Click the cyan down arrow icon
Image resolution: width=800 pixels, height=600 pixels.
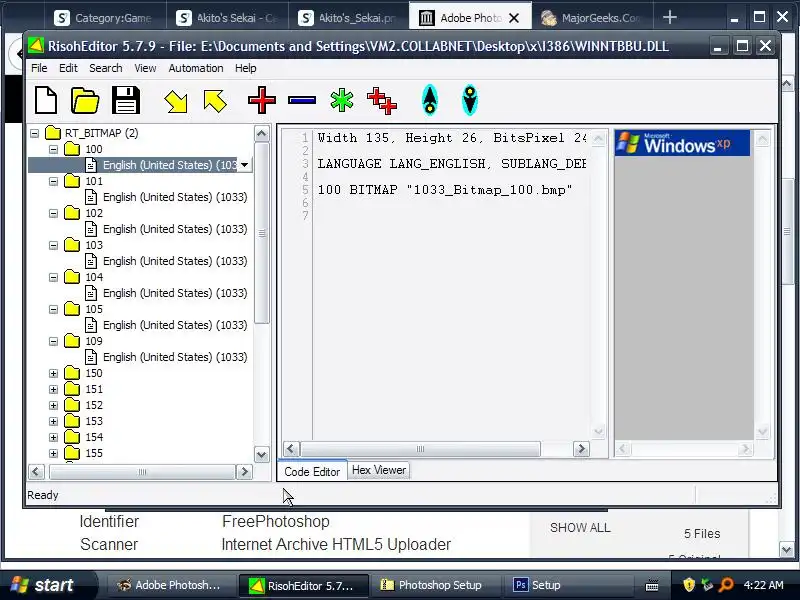pyautogui.click(x=469, y=100)
